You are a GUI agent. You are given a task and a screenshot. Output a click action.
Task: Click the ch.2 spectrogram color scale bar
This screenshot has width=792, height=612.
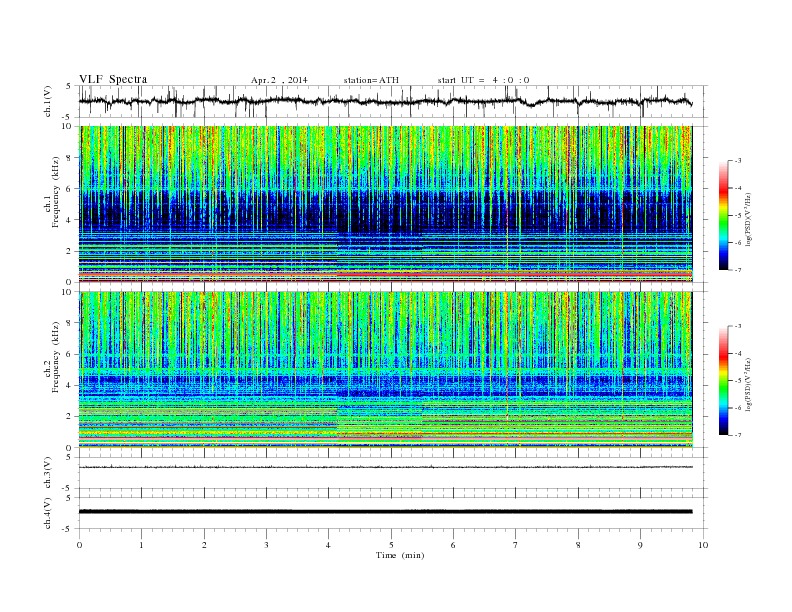724,381
